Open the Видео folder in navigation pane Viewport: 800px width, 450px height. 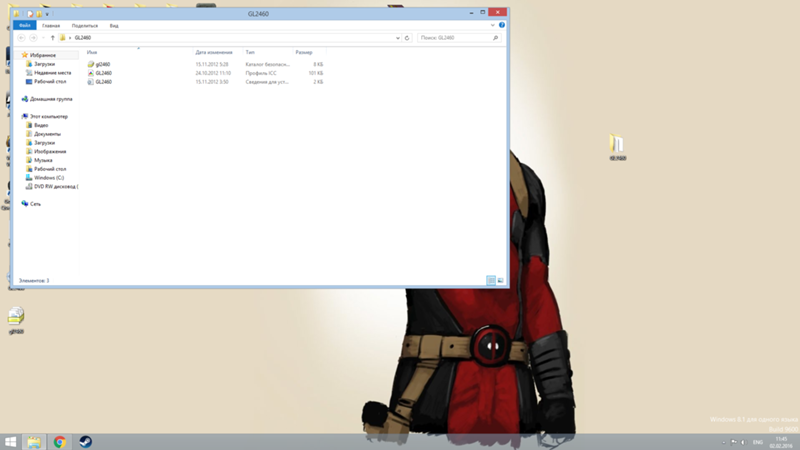(41, 125)
